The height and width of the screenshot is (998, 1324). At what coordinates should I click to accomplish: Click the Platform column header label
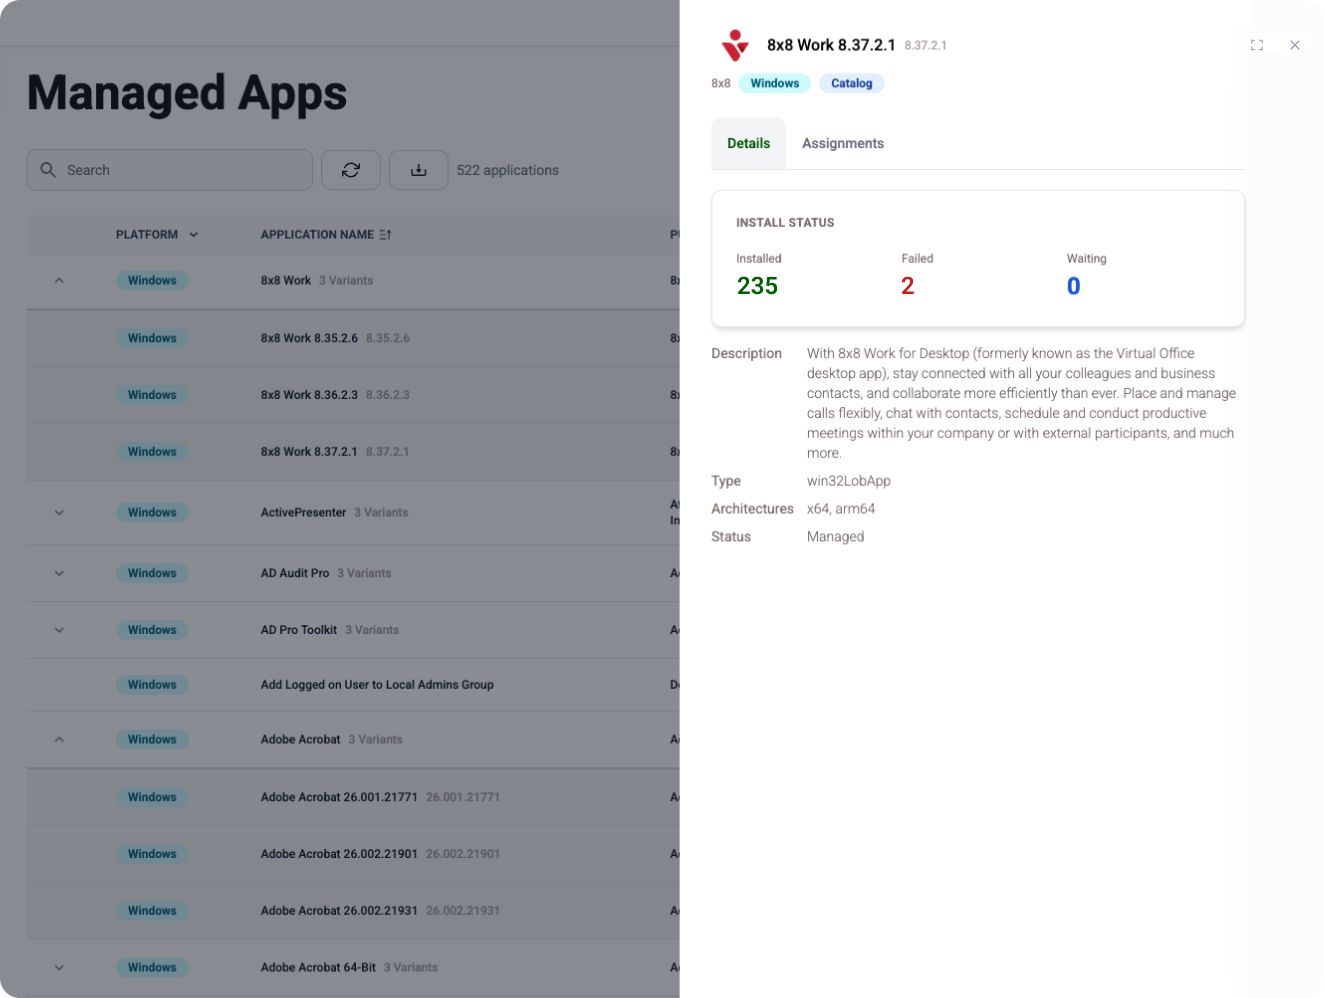tap(147, 234)
